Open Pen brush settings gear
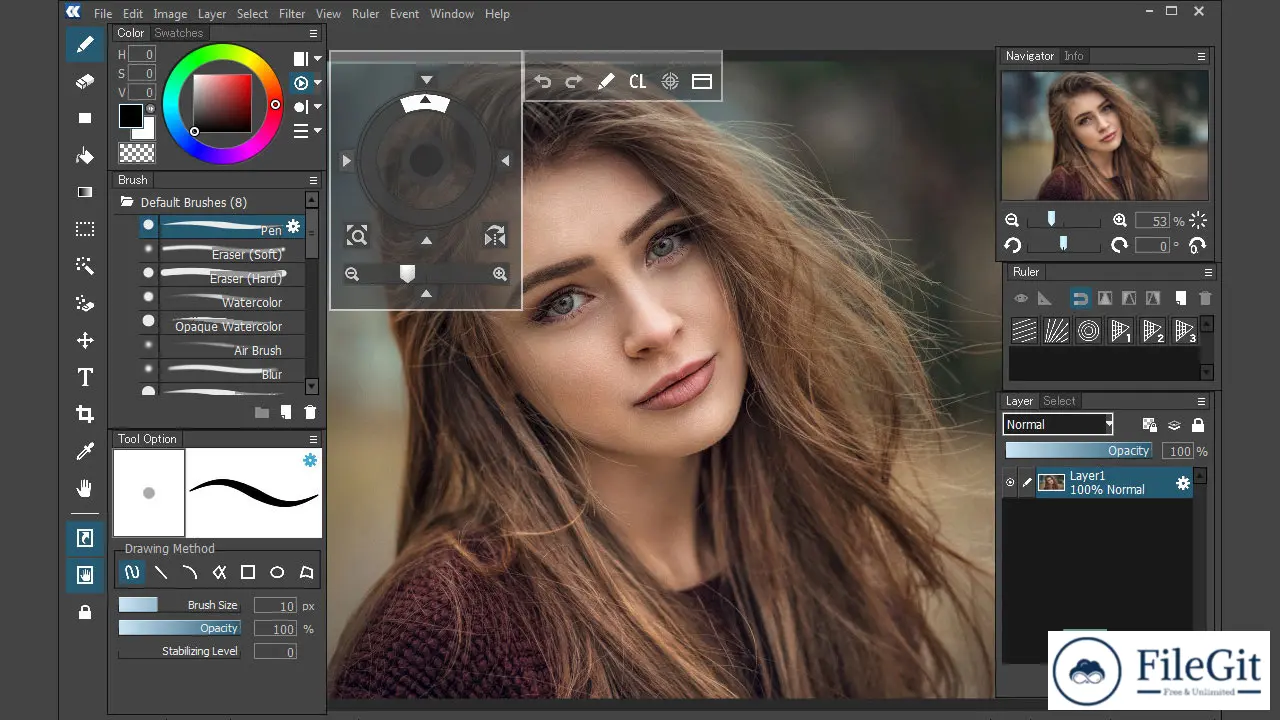The image size is (1280, 720). point(293,227)
